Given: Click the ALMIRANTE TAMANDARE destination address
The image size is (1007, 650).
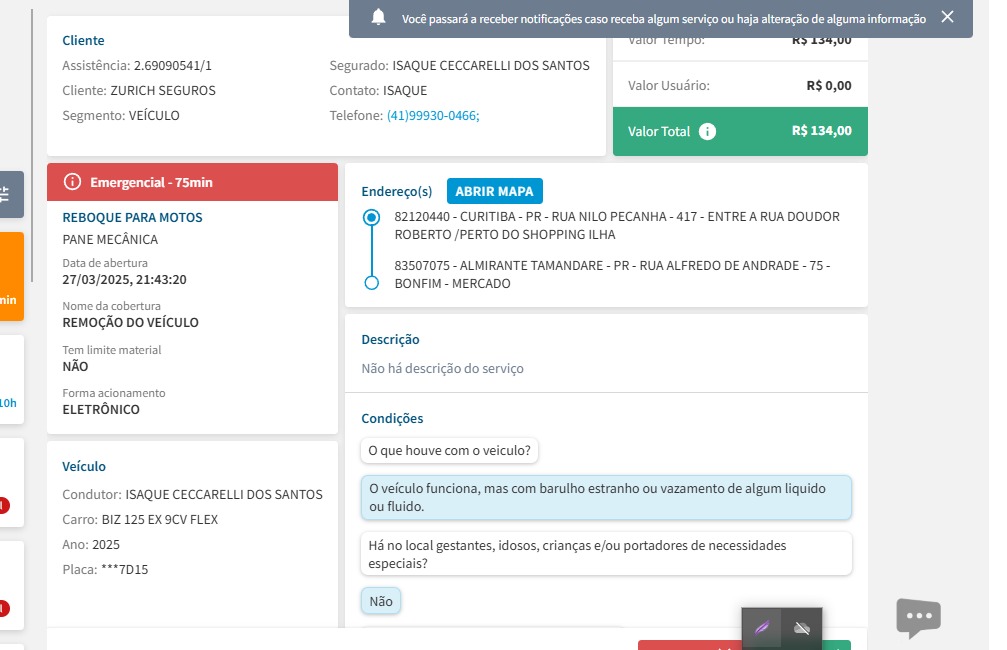Looking at the screenshot, I should (612, 274).
